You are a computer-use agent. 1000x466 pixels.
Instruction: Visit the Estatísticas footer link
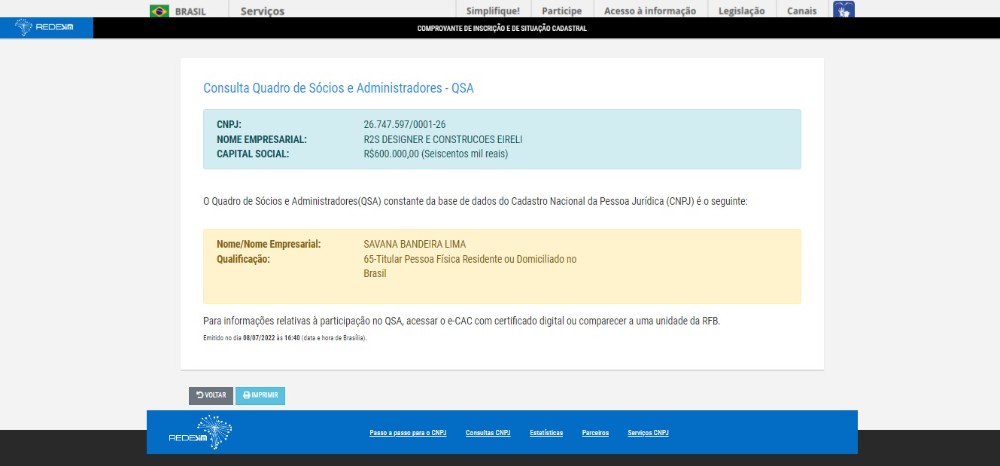coord(546,433)
